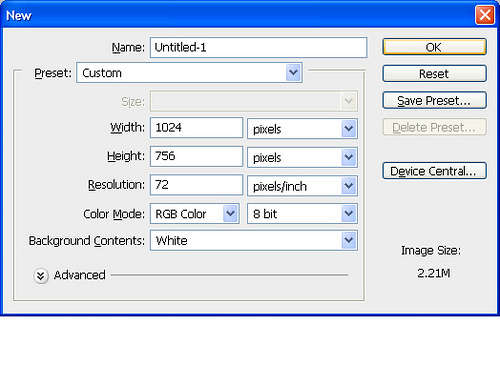Click the Reset button

pos(434,73)
